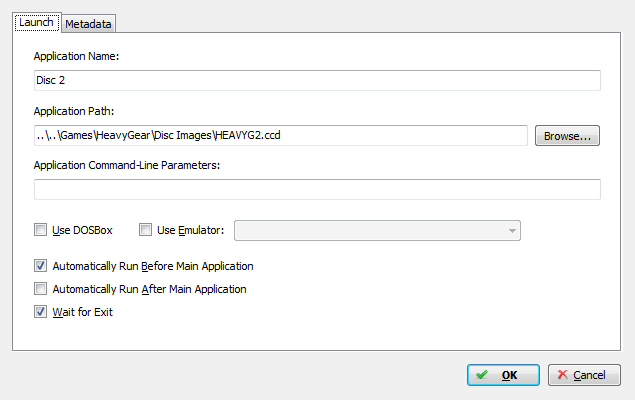This screenshot has width=635, height=400.
Task: Focus the Application Name field with Disc 2
Action: [x=317, y=80]
